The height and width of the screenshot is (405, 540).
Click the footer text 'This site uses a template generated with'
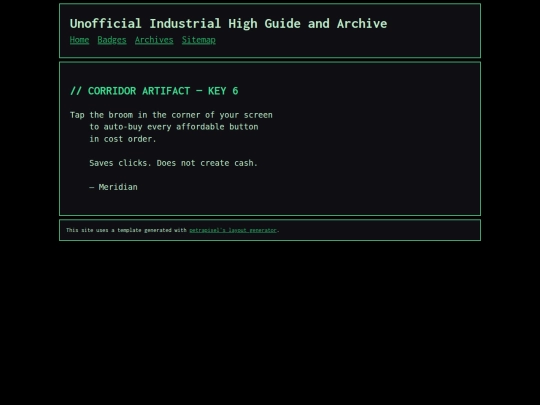126,230
